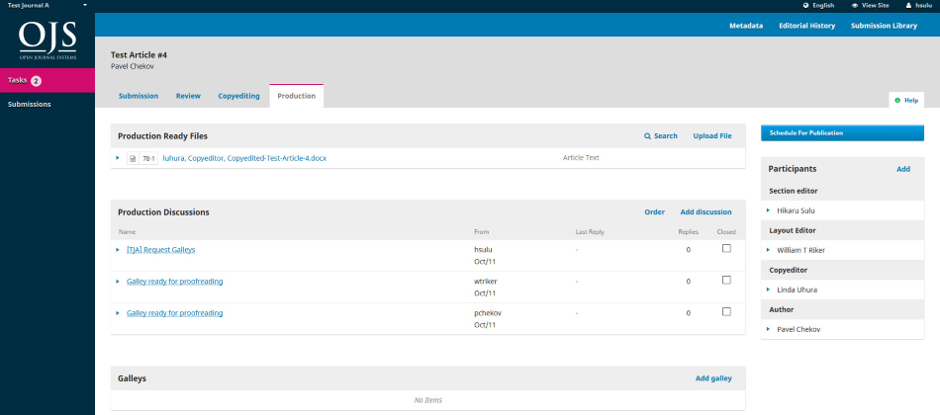Open the [TJA] Request Galleys discussion
Image resolution: width=940 pixels, height=415 pixels.
(x=161, y=250)
